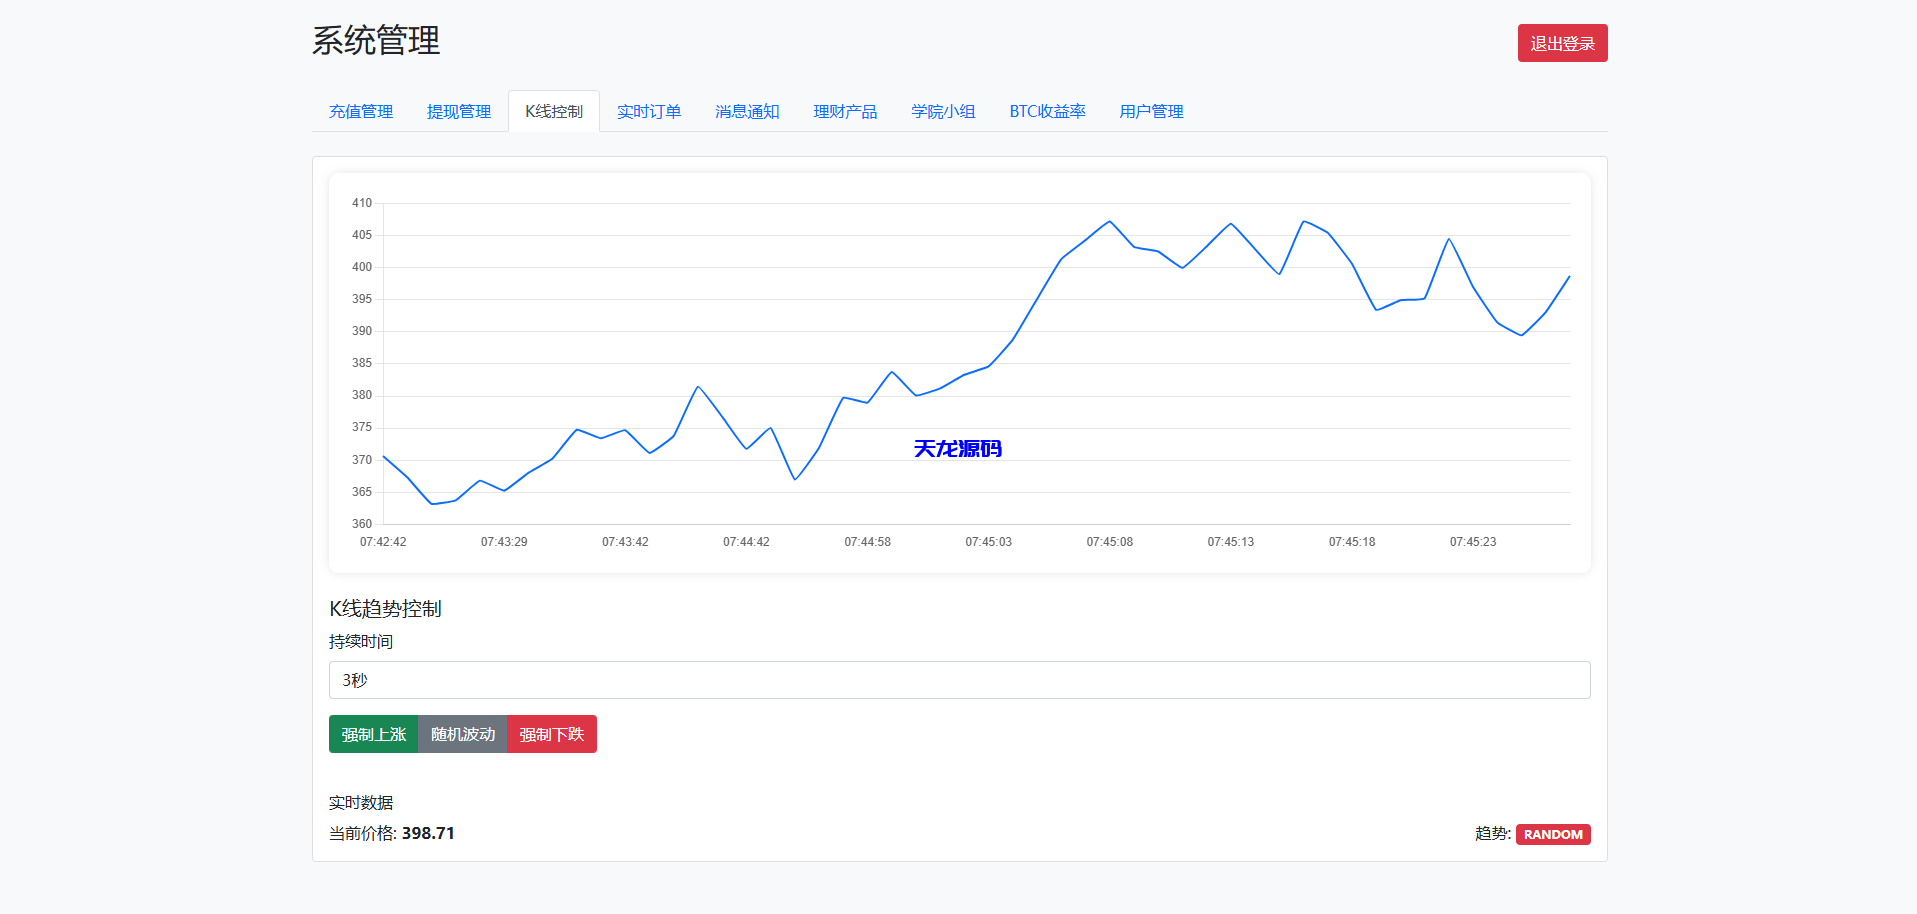
Task: Click the 07:45:08 label on chart axis
Action: click(x=1109, y=542)
